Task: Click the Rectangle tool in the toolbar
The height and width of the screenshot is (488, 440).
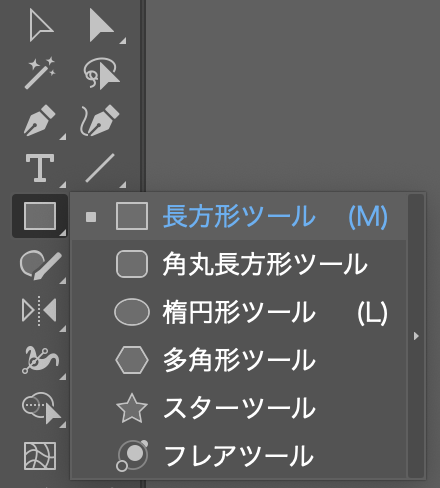Action: pos(40,216)
